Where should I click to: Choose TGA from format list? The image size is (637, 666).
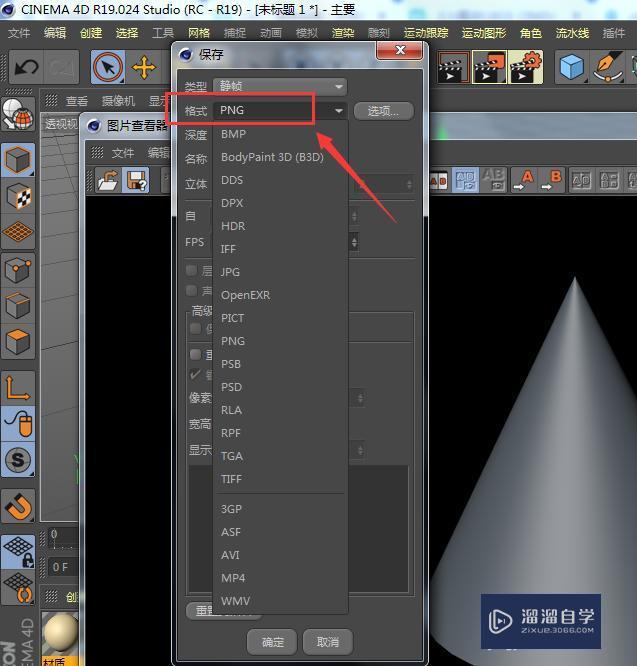232,456
